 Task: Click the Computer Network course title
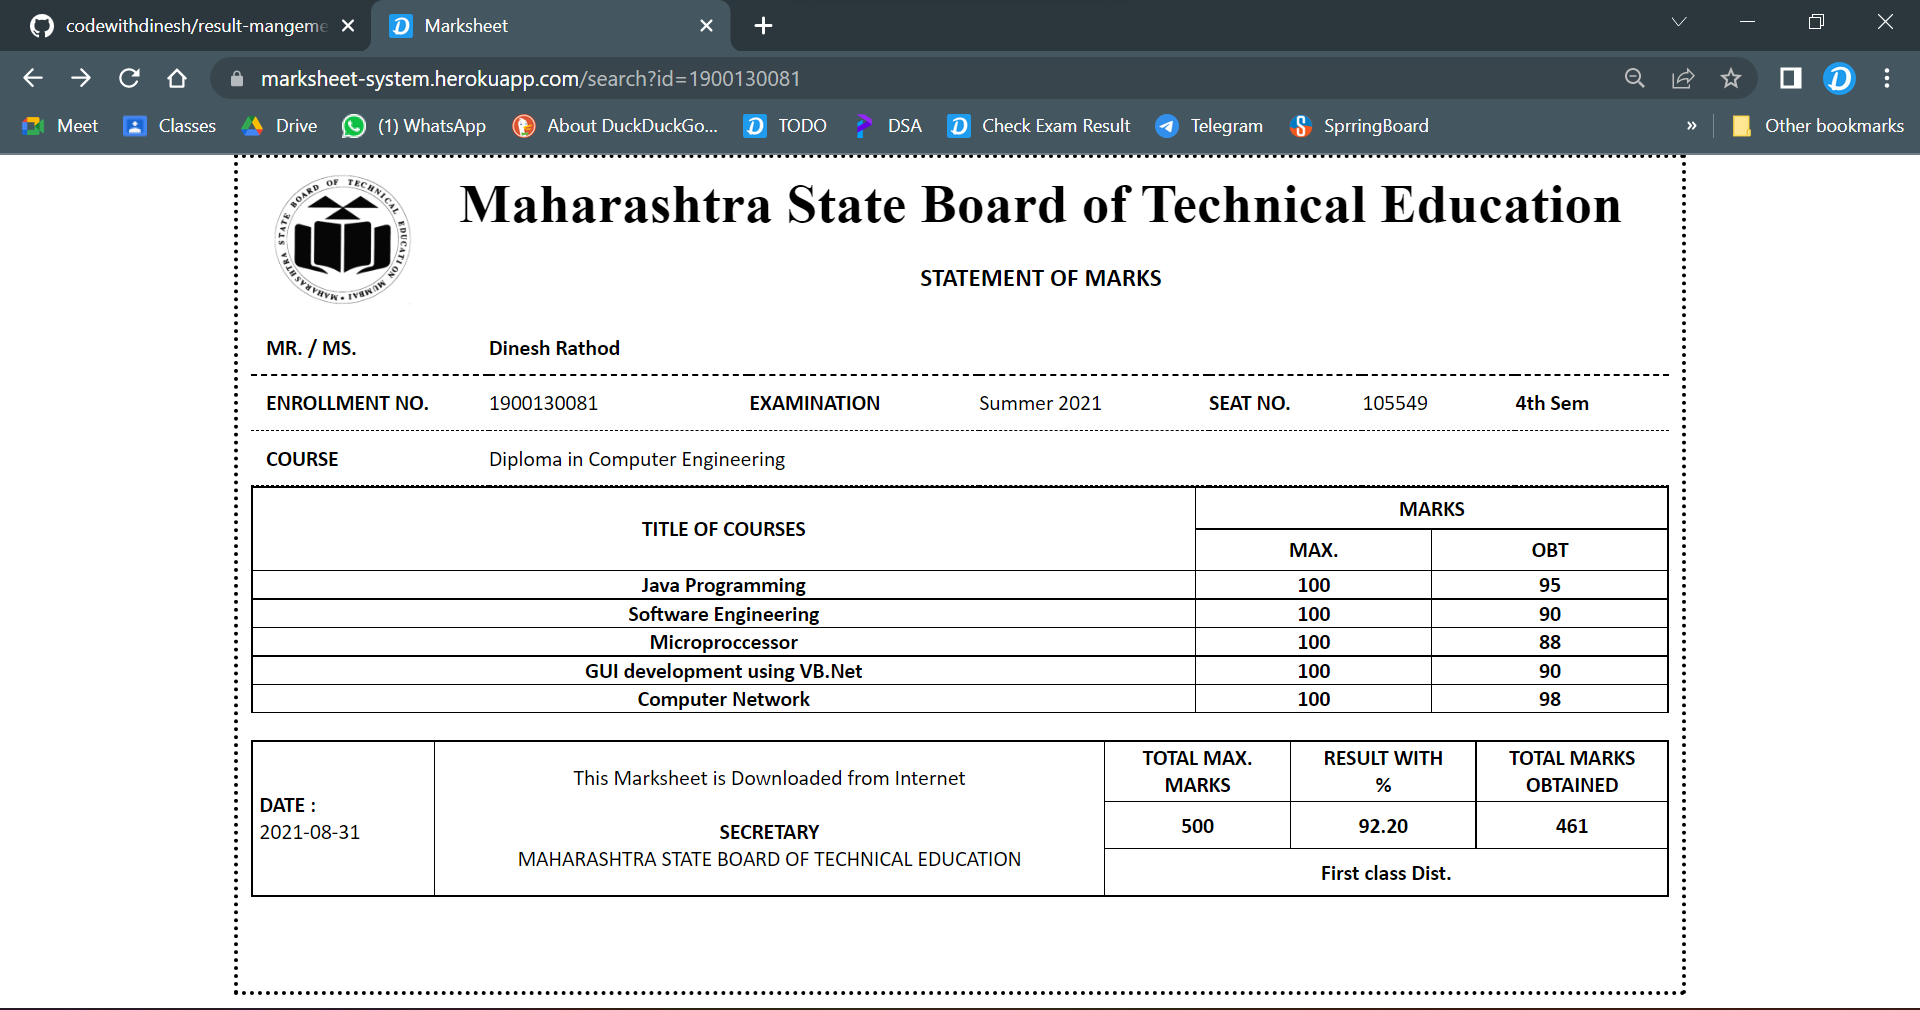point(724,699)
